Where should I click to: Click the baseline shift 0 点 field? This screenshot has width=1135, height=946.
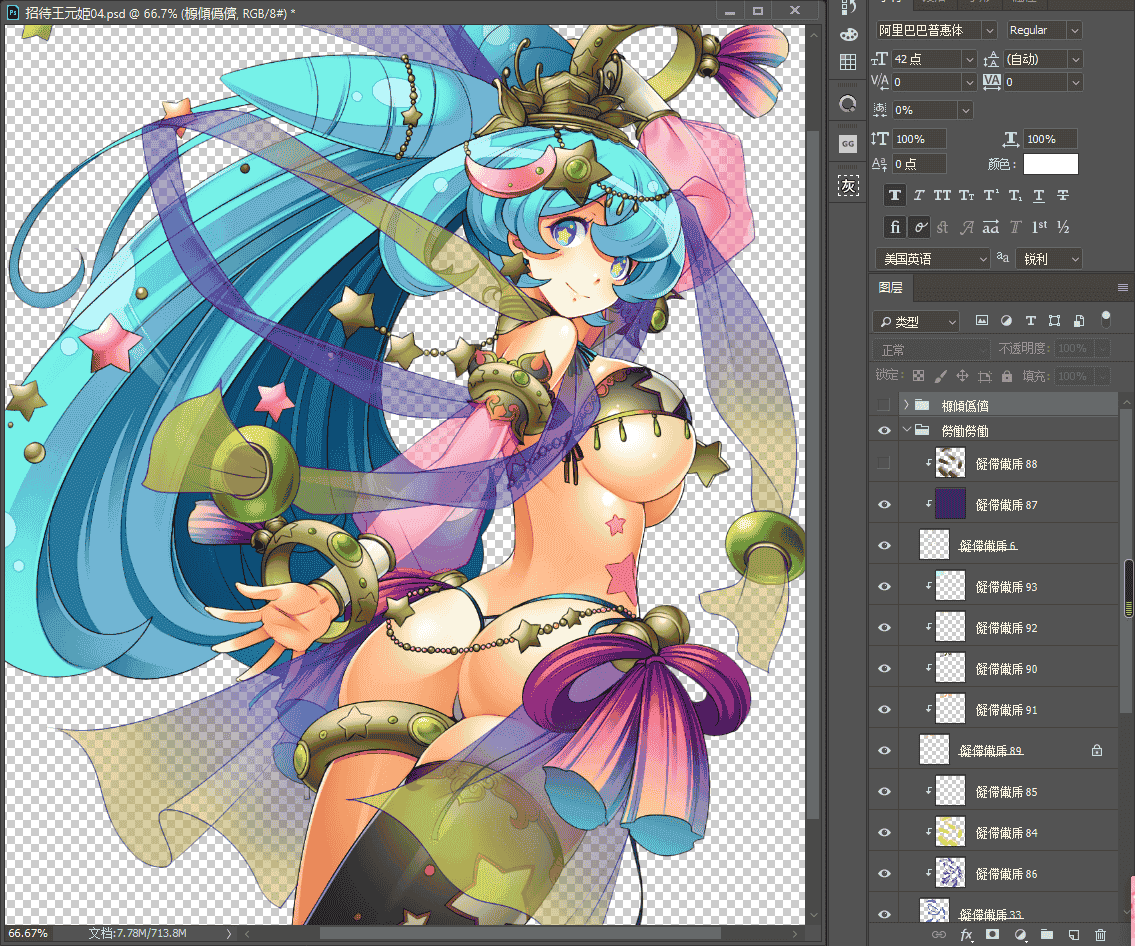[919, 164]
